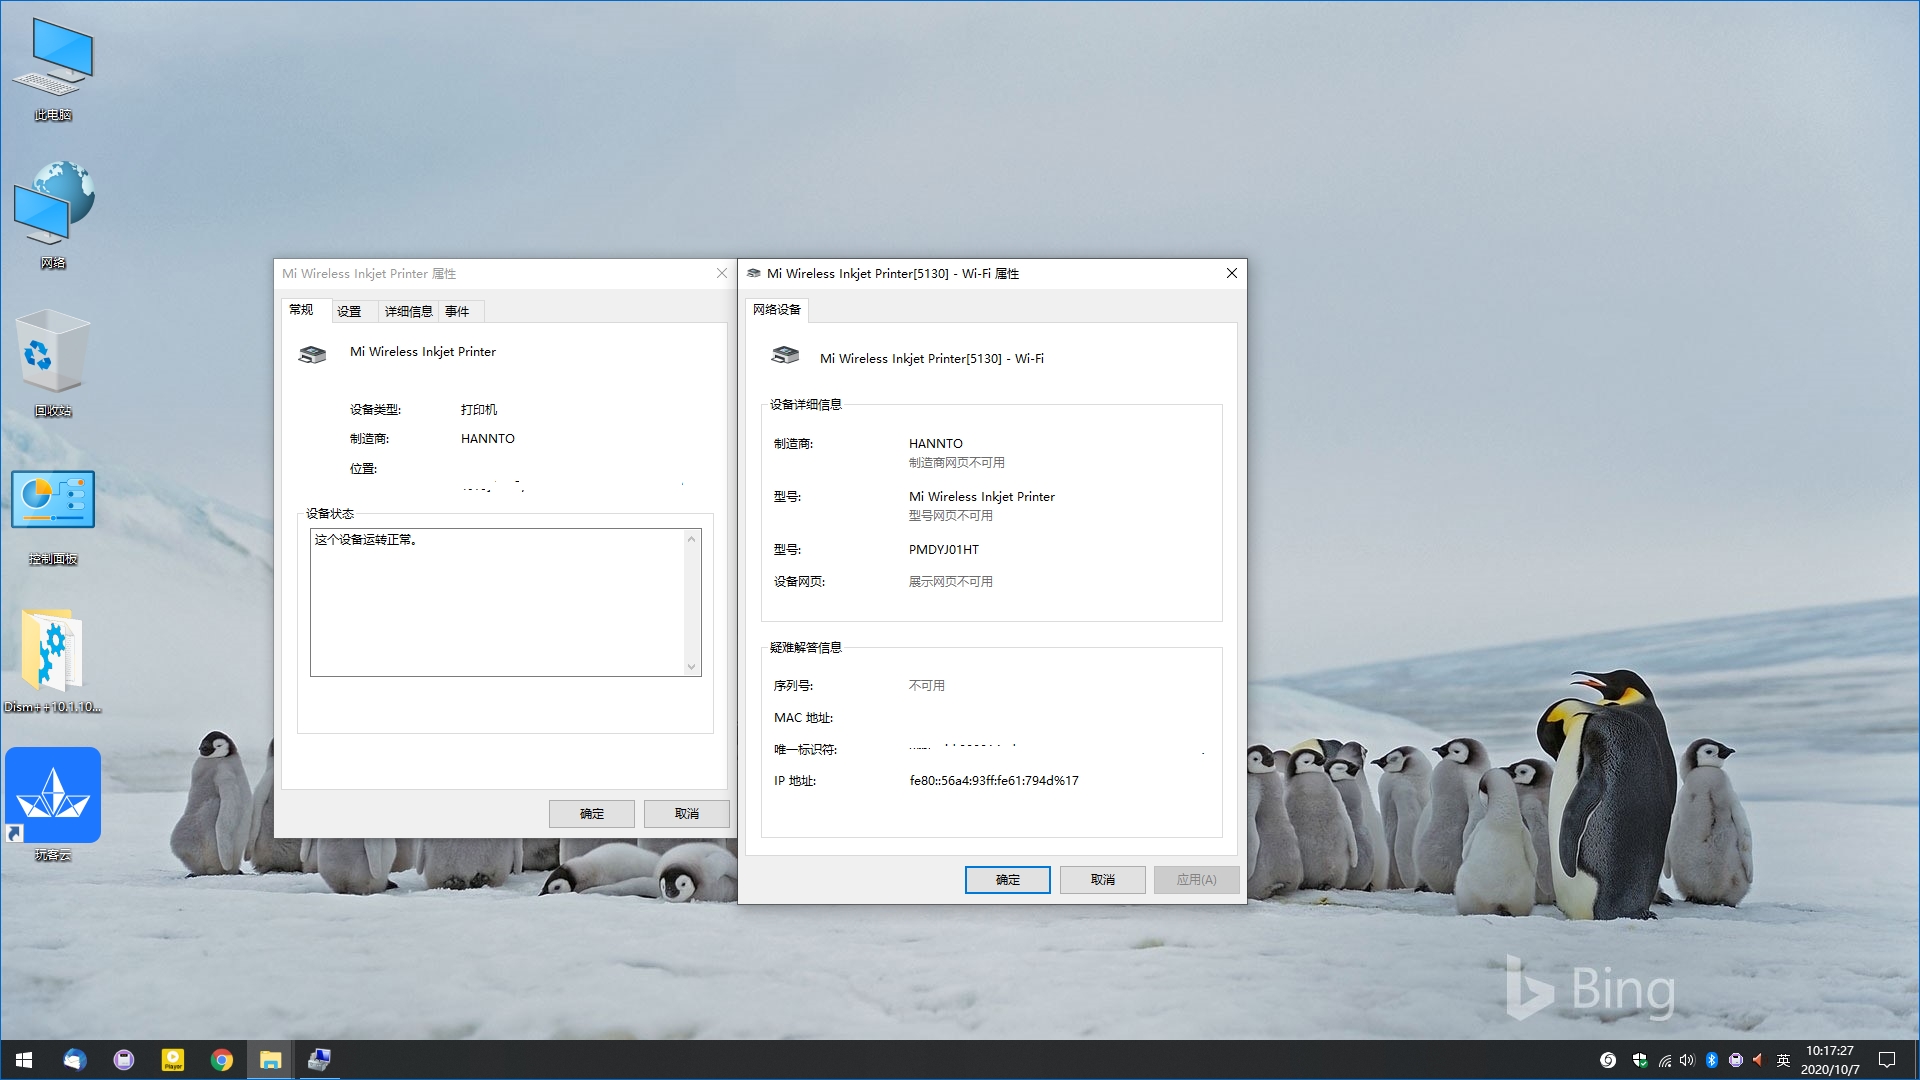Click the Bluetooth tray icon

point(1711,1060)
